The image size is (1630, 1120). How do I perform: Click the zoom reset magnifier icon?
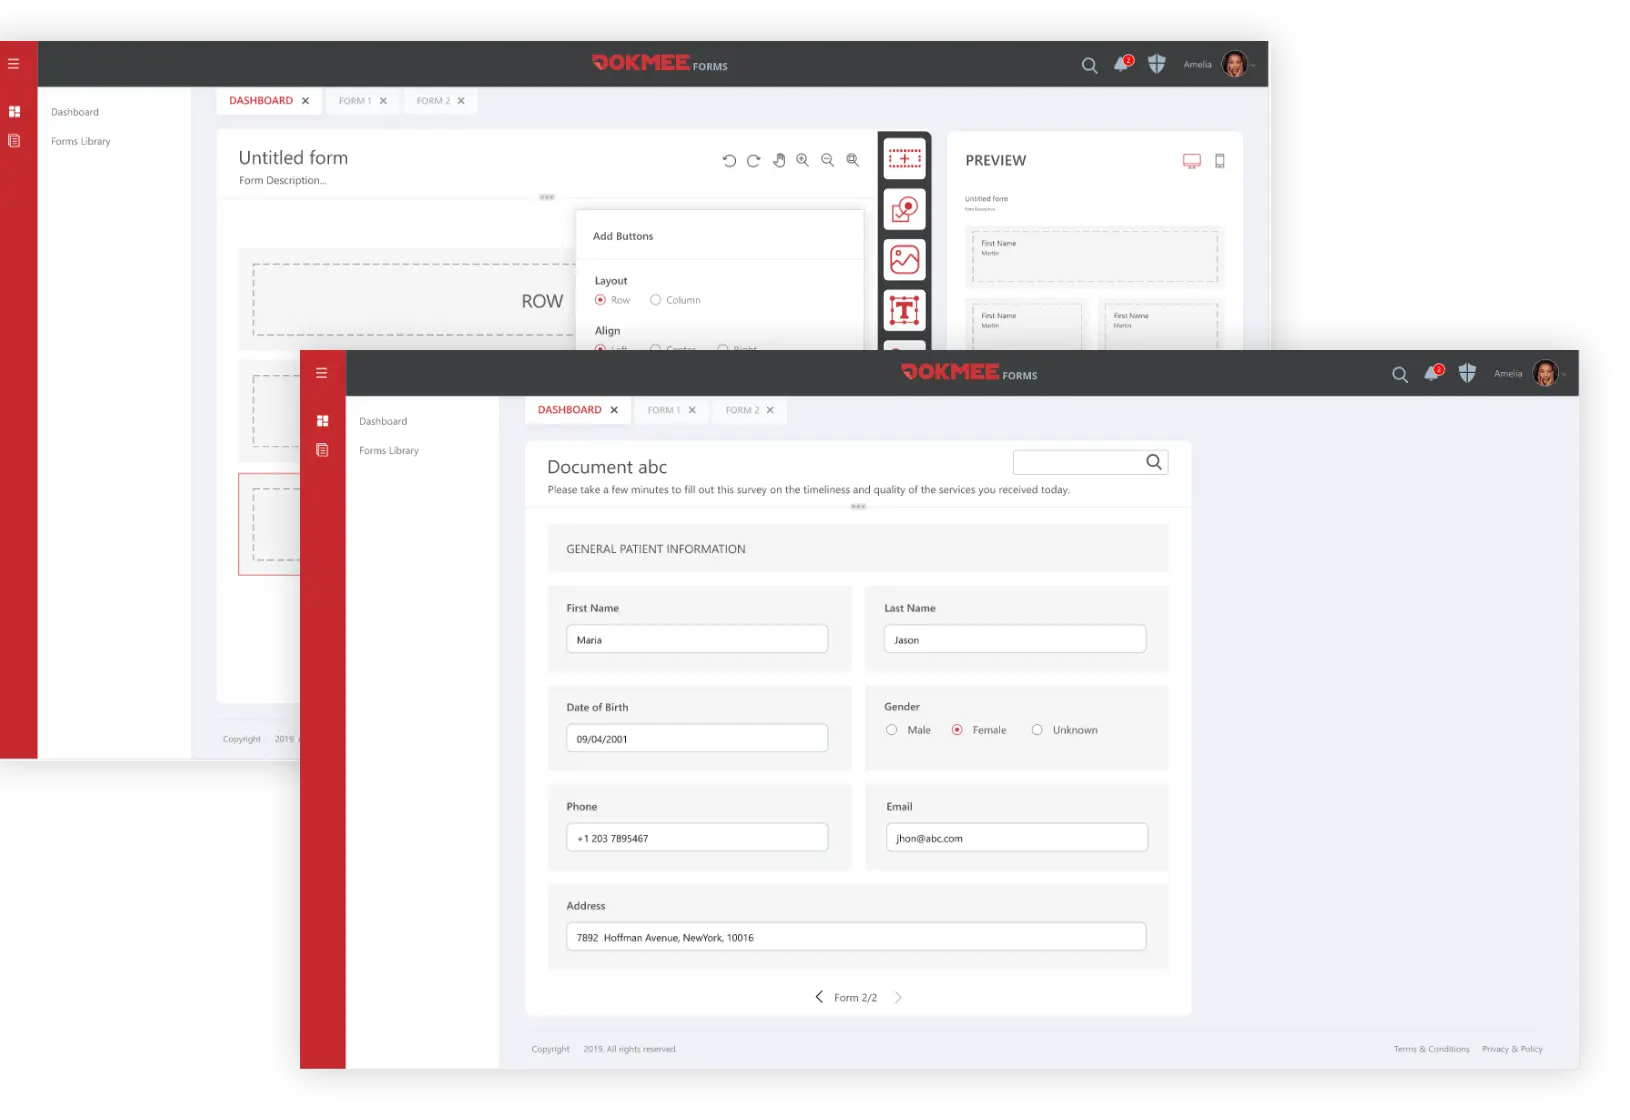853,160
